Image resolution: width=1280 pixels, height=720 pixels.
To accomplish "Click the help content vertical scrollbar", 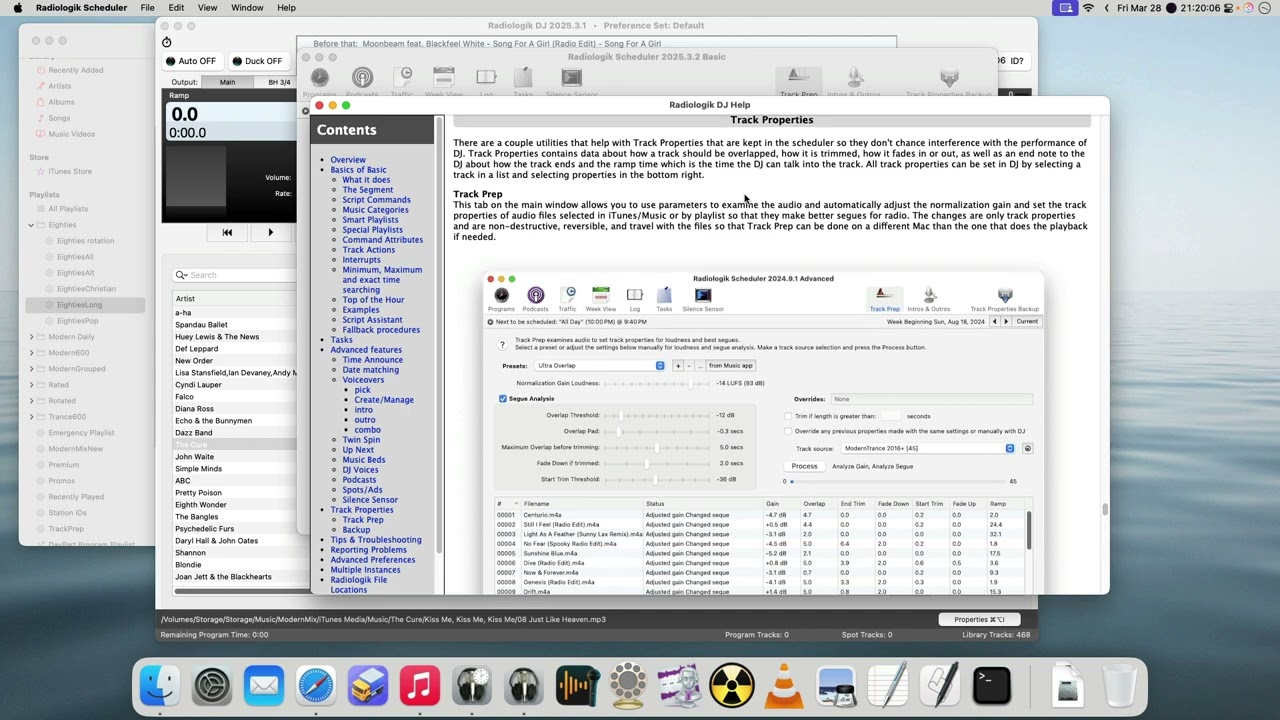I will coord(1105,509).
